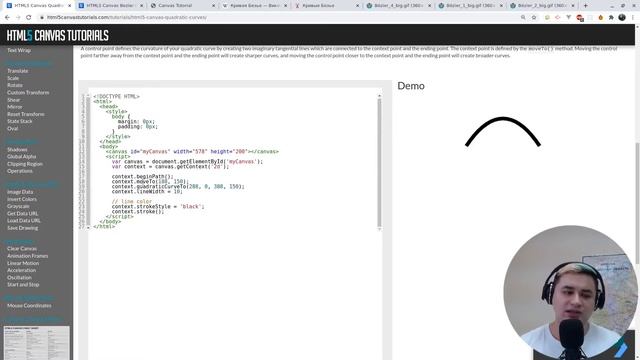This screenshot has height=360, width=640.
Task: Reload the page with the refresh icon
Action: point(29,18)
